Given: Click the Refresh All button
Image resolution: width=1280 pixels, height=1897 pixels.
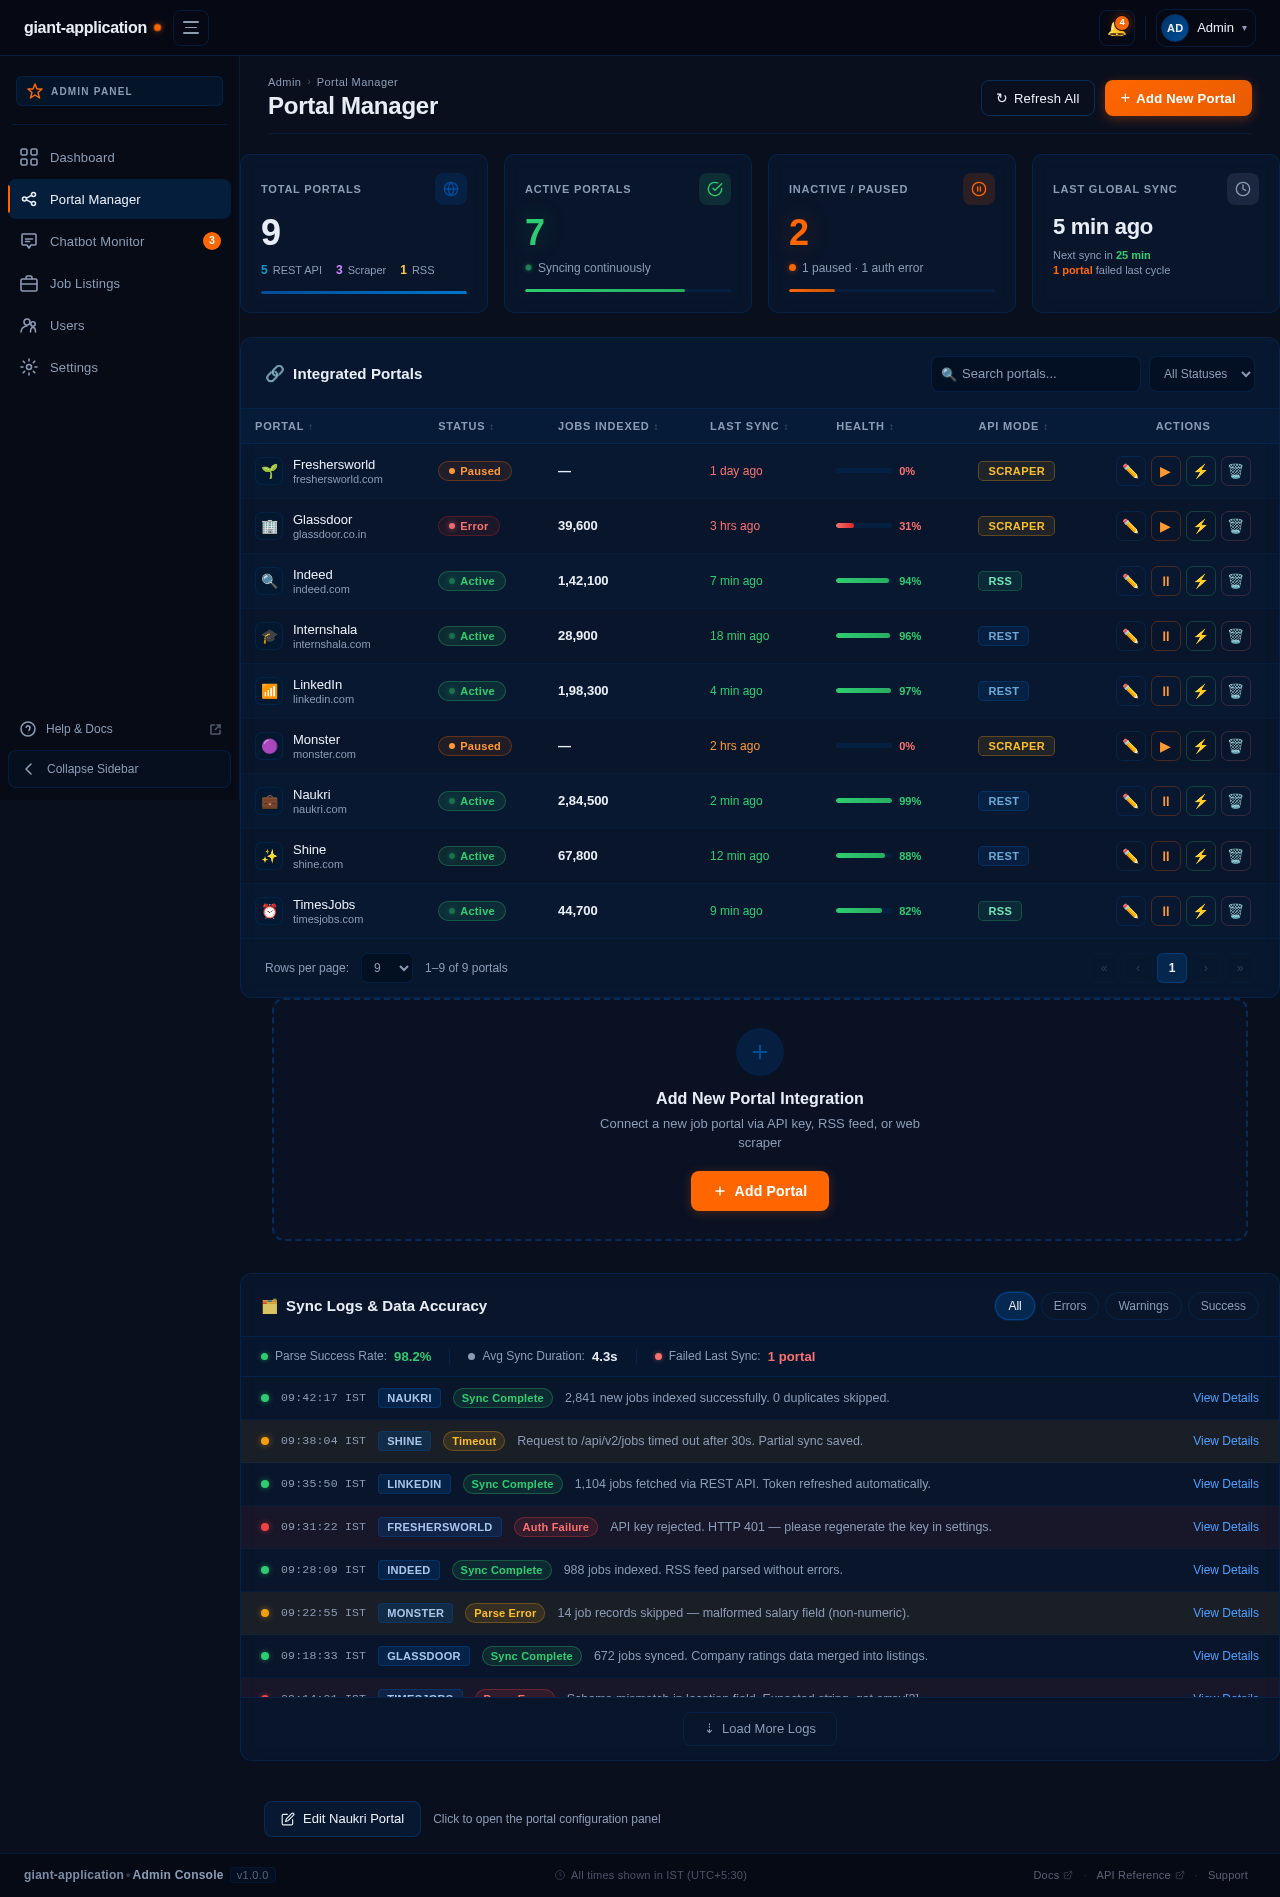Looking at the screenshot, I should pos(1038,98).
